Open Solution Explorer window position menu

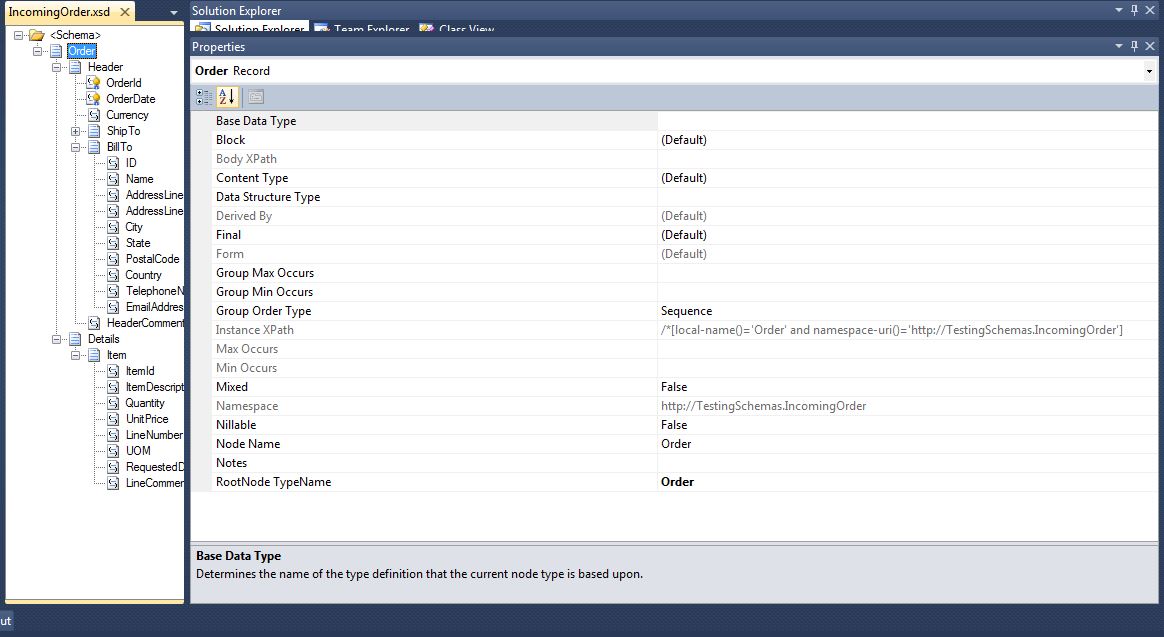tap(1119, 10)
